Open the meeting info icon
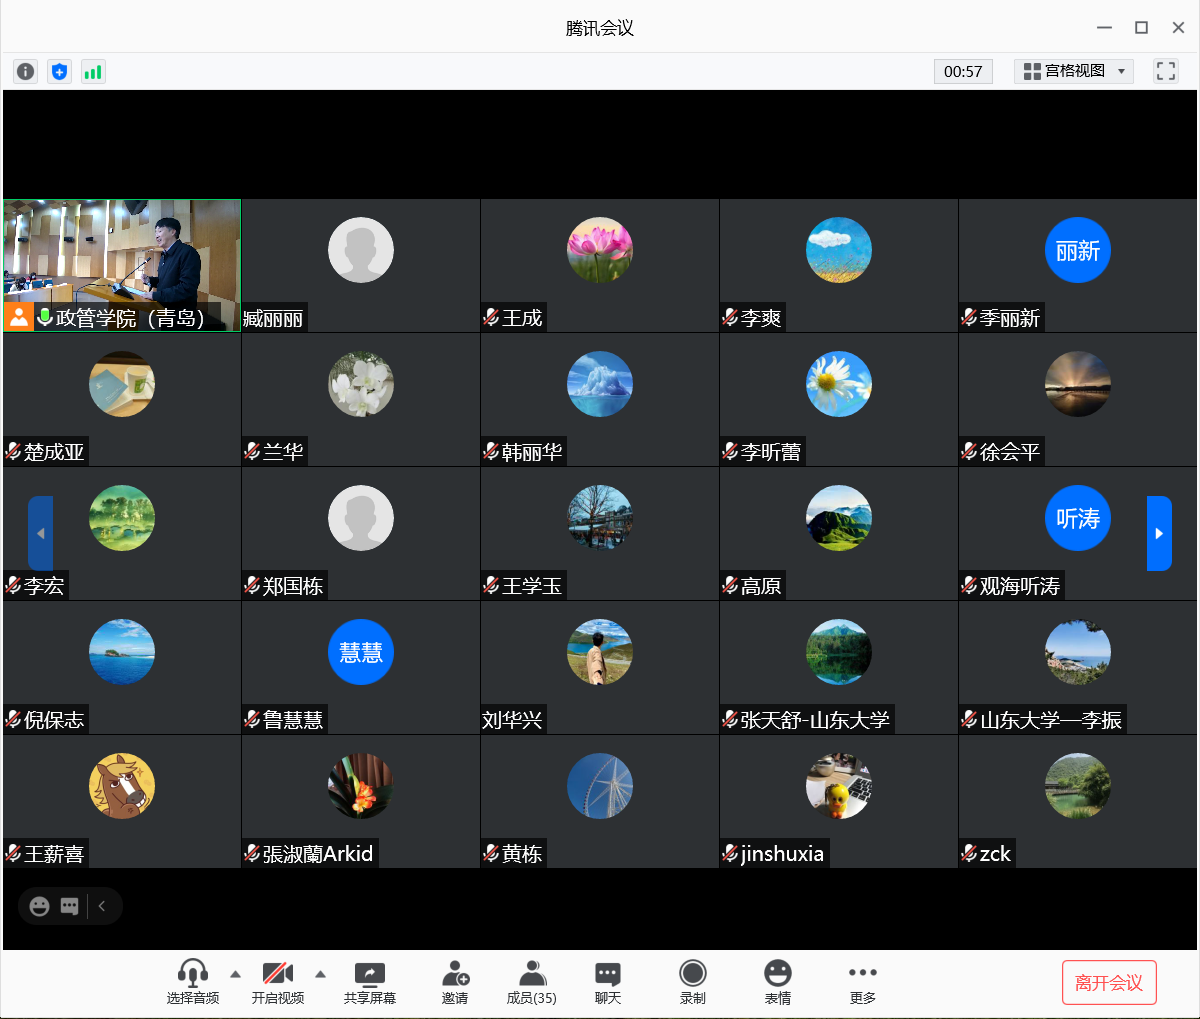This screenshot has width=1200, height=1019. pos(25,71)
